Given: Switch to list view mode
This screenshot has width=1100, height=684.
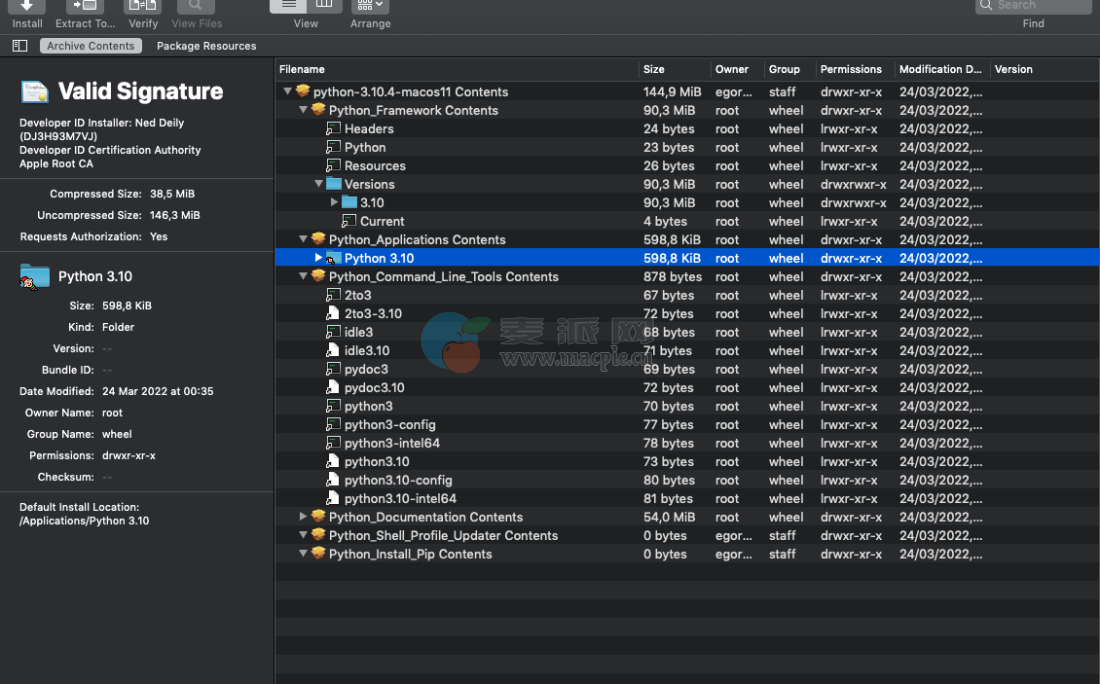Looking at the screenshot, I should (288, 5).
